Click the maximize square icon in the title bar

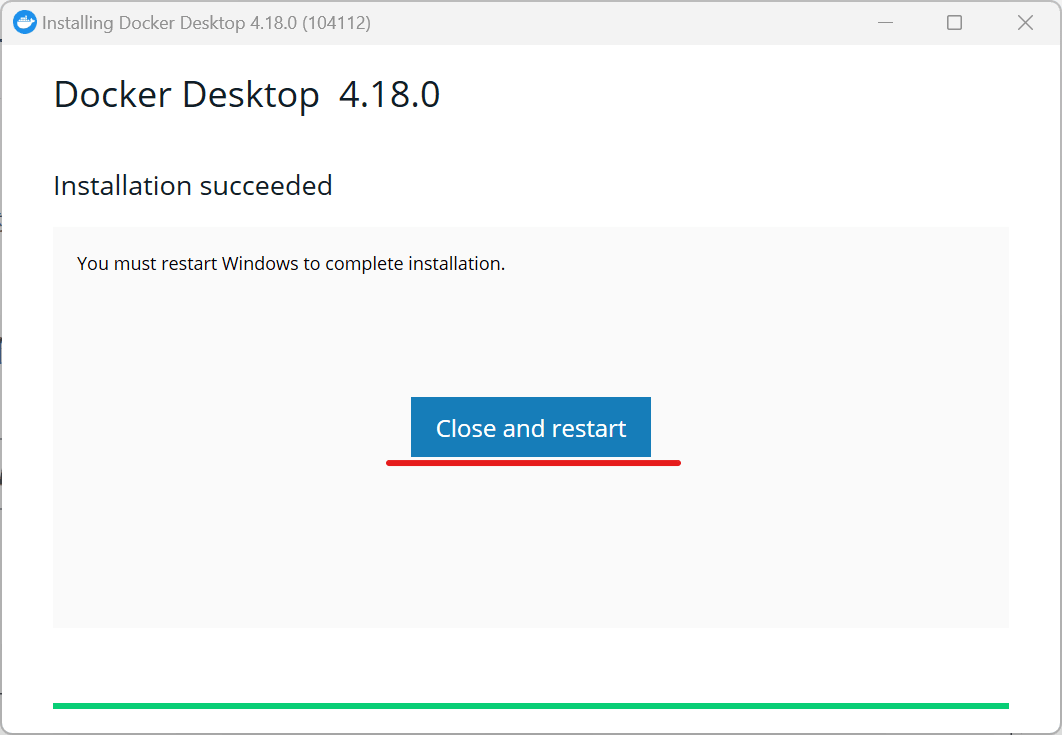[x=954, y=22]
